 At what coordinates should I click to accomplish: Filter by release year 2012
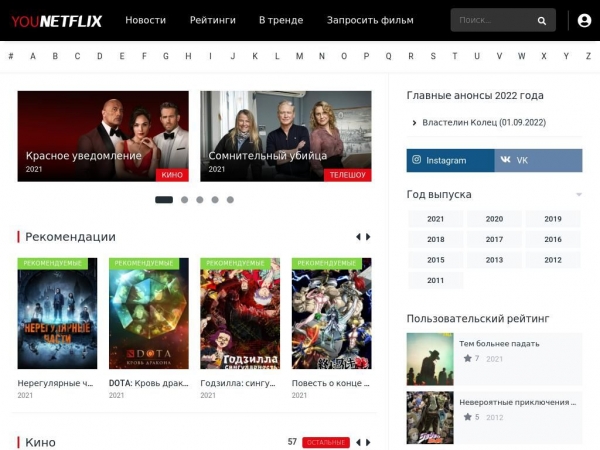pos(553,260)
